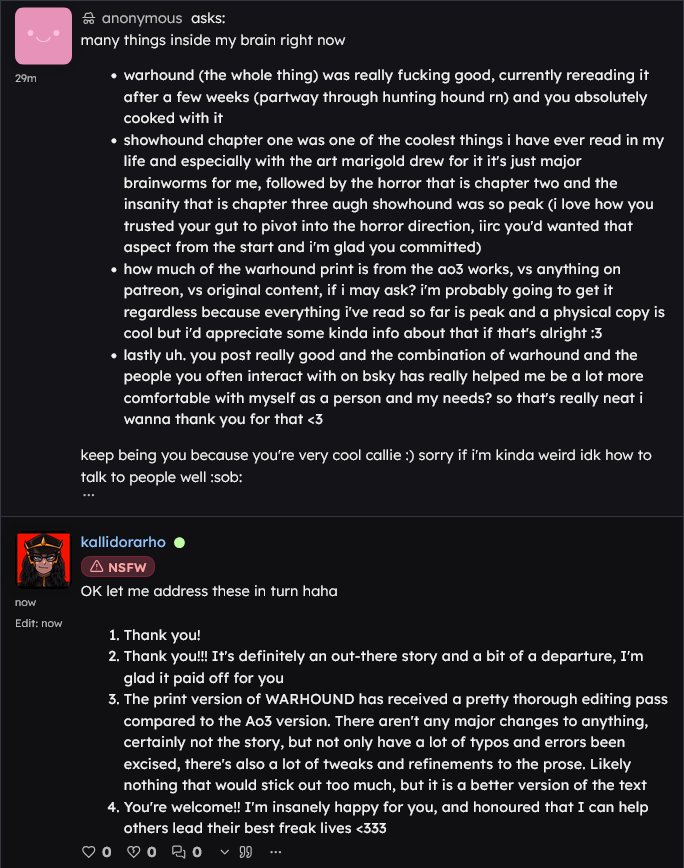Click the 29m timestamp on the ask
Viewport: 684px width, 868px height.
[x=26, y=78]
